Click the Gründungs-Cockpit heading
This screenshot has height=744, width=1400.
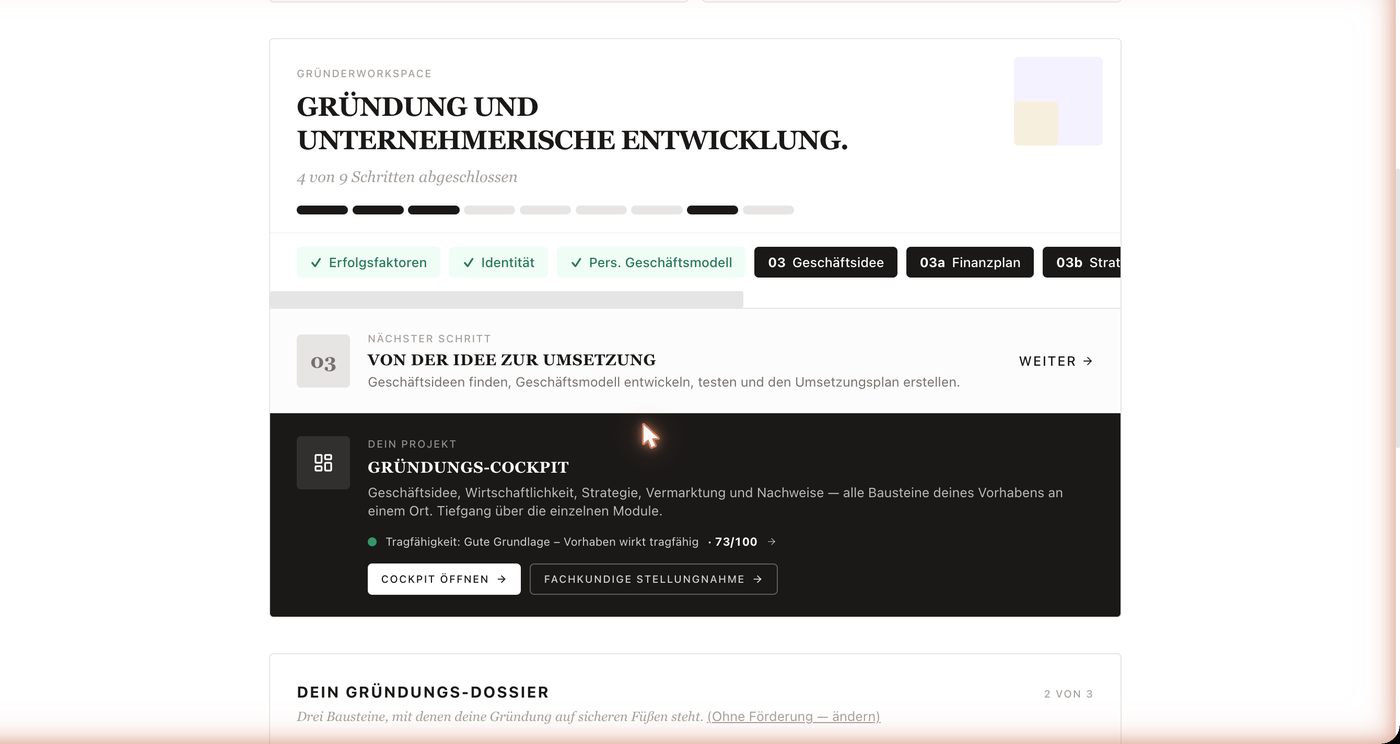[x=468, y=467]
